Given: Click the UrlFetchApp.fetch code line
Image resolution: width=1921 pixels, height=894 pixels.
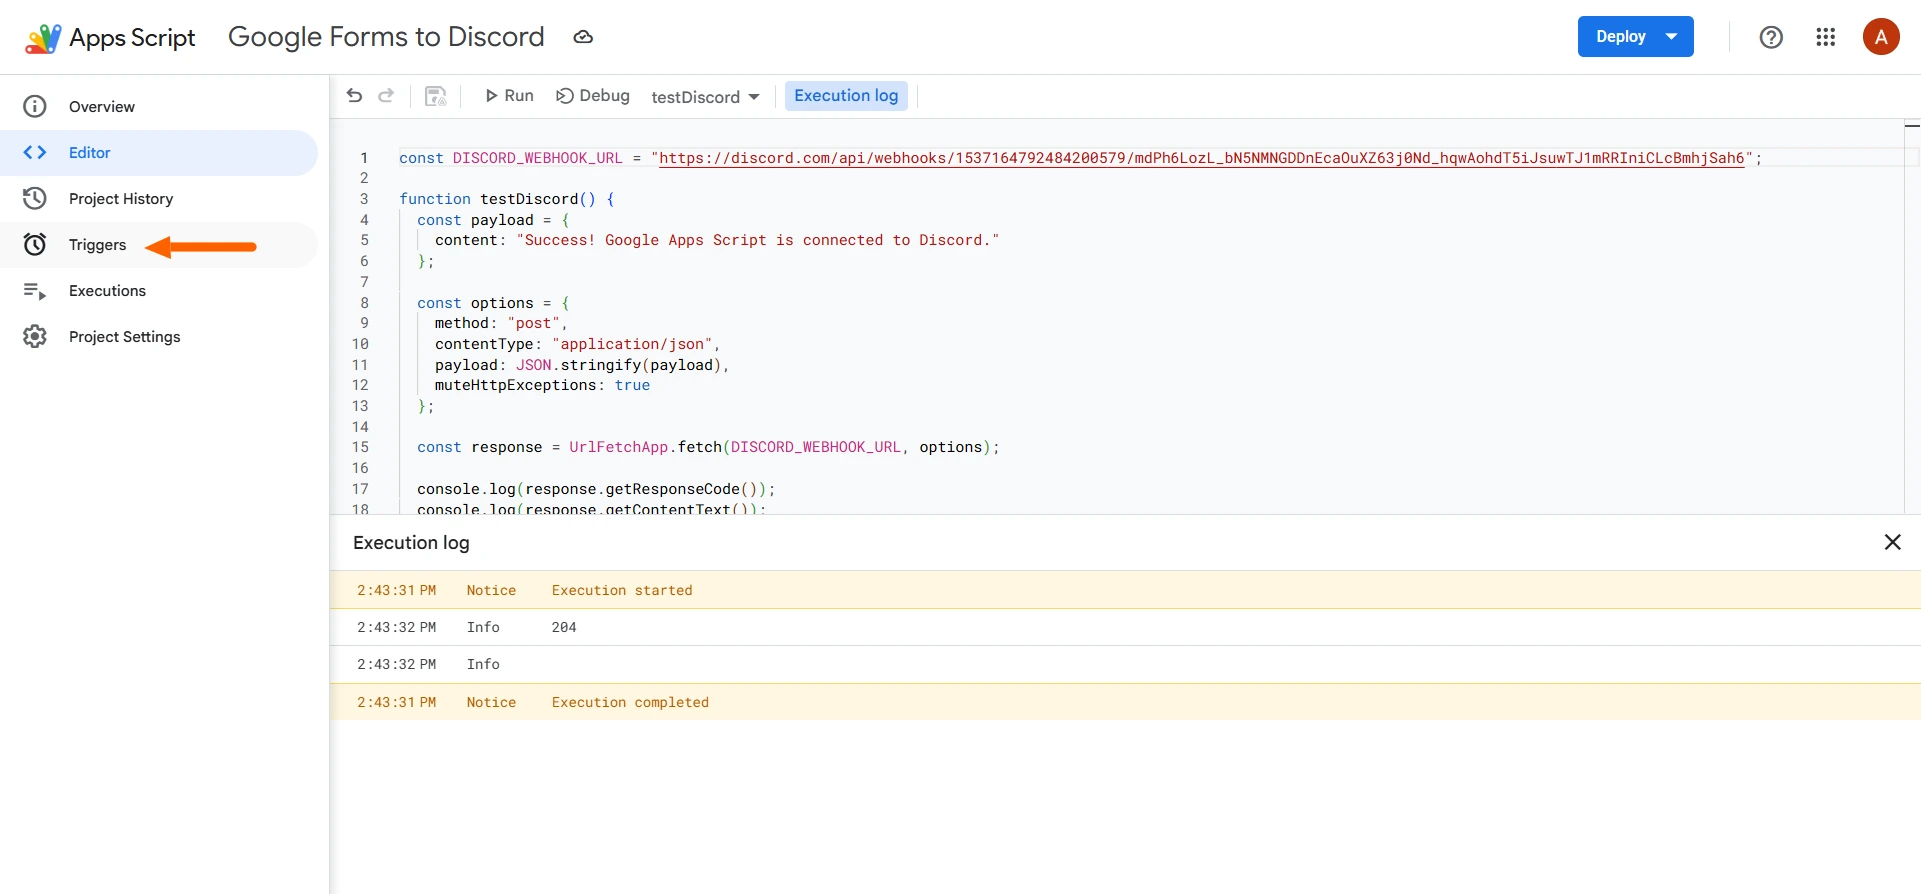Looking at the screenshot, I should pos(708,447).
